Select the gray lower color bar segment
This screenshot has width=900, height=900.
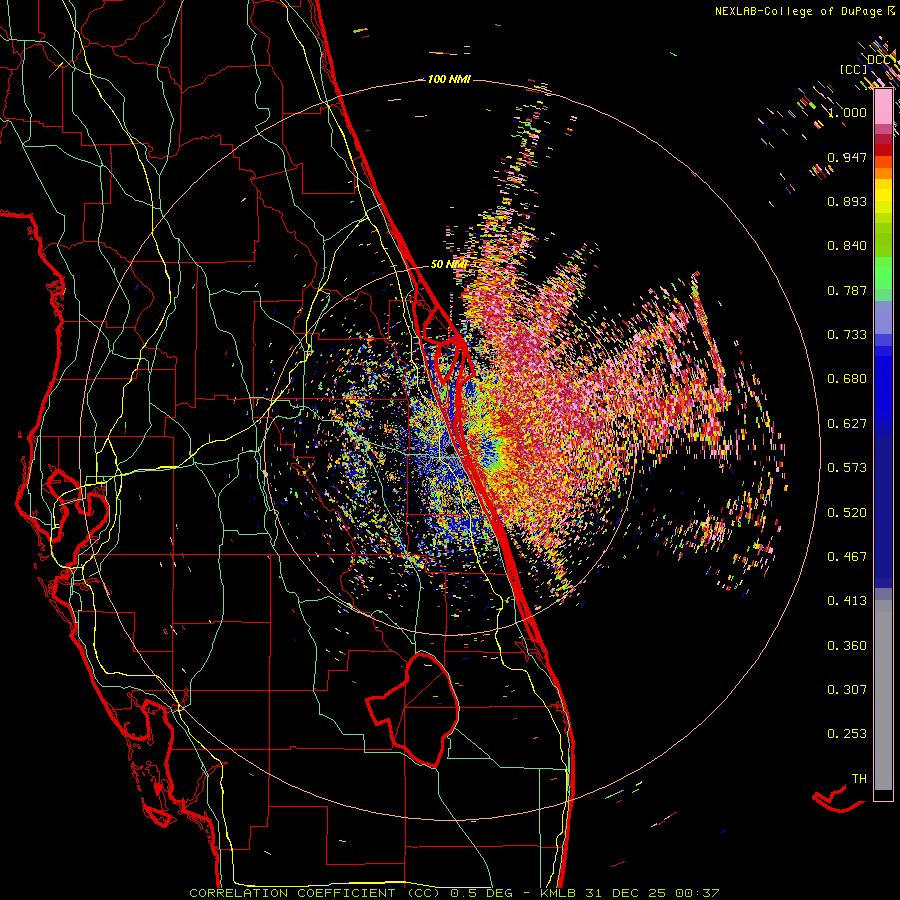(x=883, y=695)
